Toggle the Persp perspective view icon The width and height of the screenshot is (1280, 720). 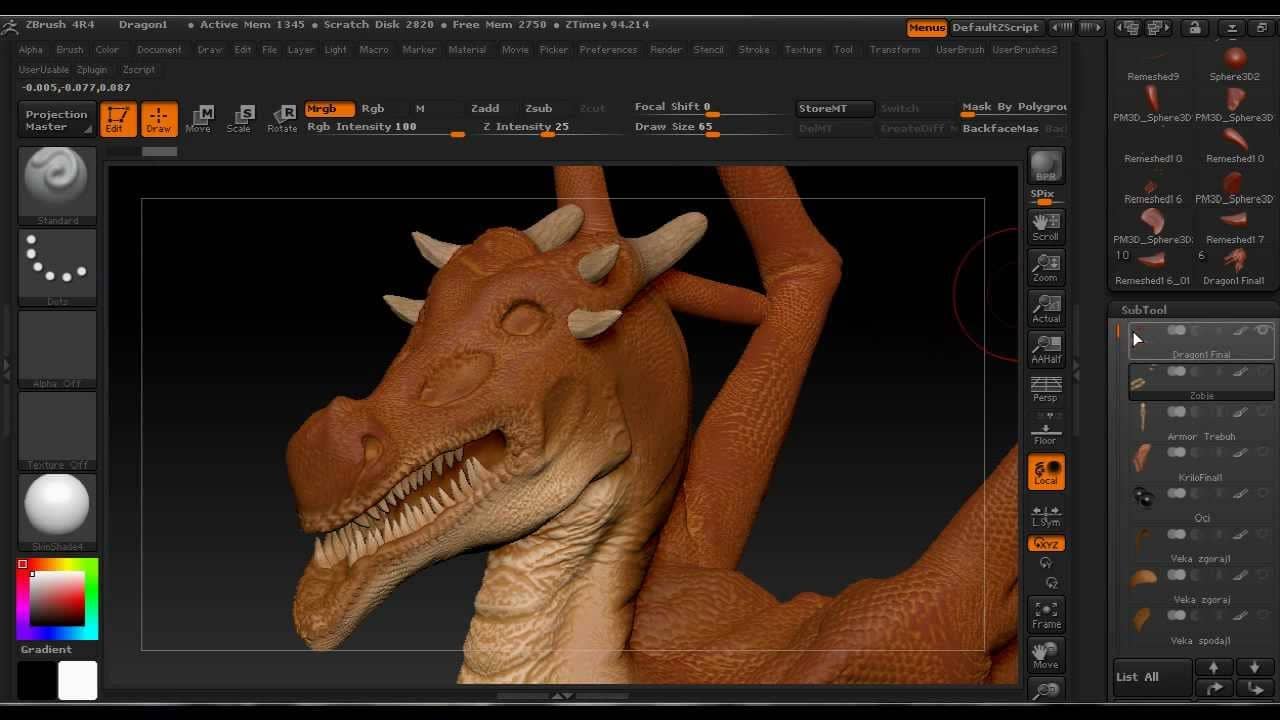[x=1046, y=389]
